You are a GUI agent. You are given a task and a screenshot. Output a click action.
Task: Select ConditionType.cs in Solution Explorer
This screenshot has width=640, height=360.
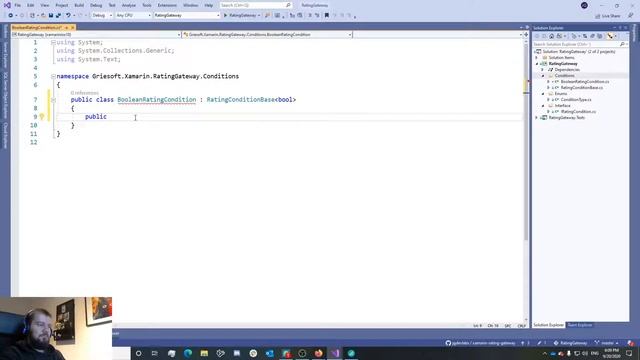(576, 100)
